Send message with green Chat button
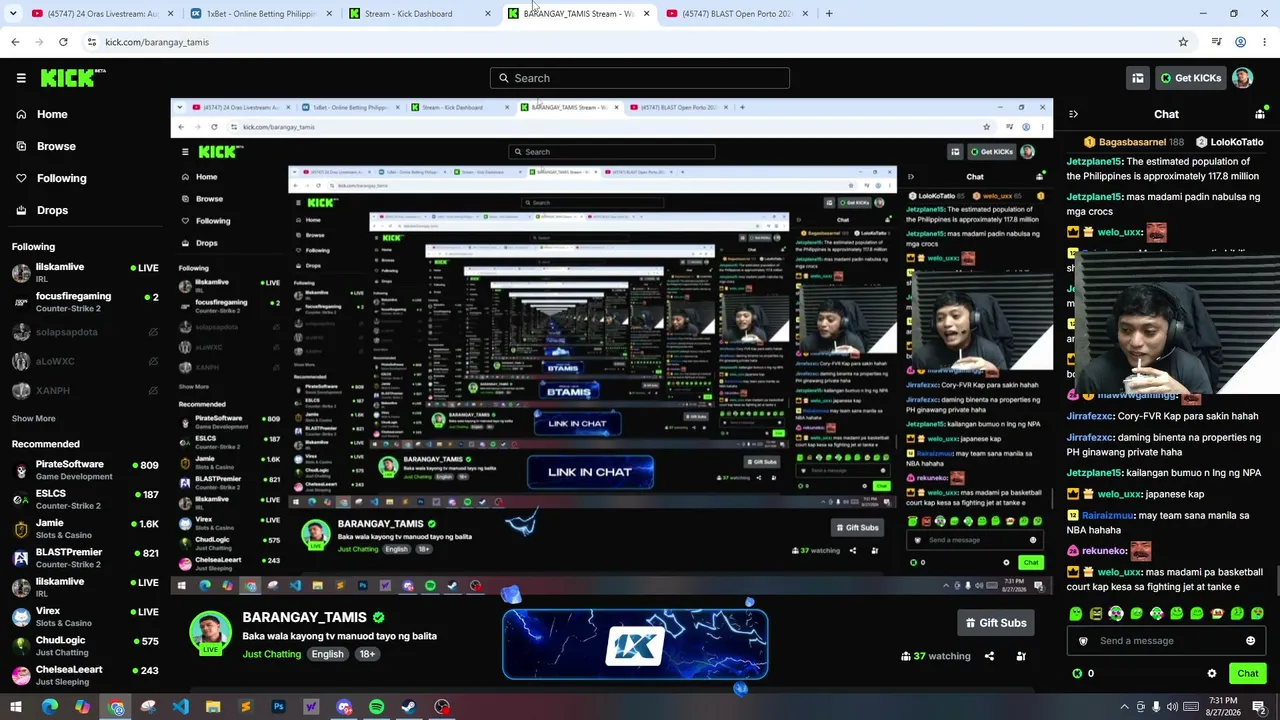The width and height of the screenshot is (1280, 720). click(x=1247, y=674)
